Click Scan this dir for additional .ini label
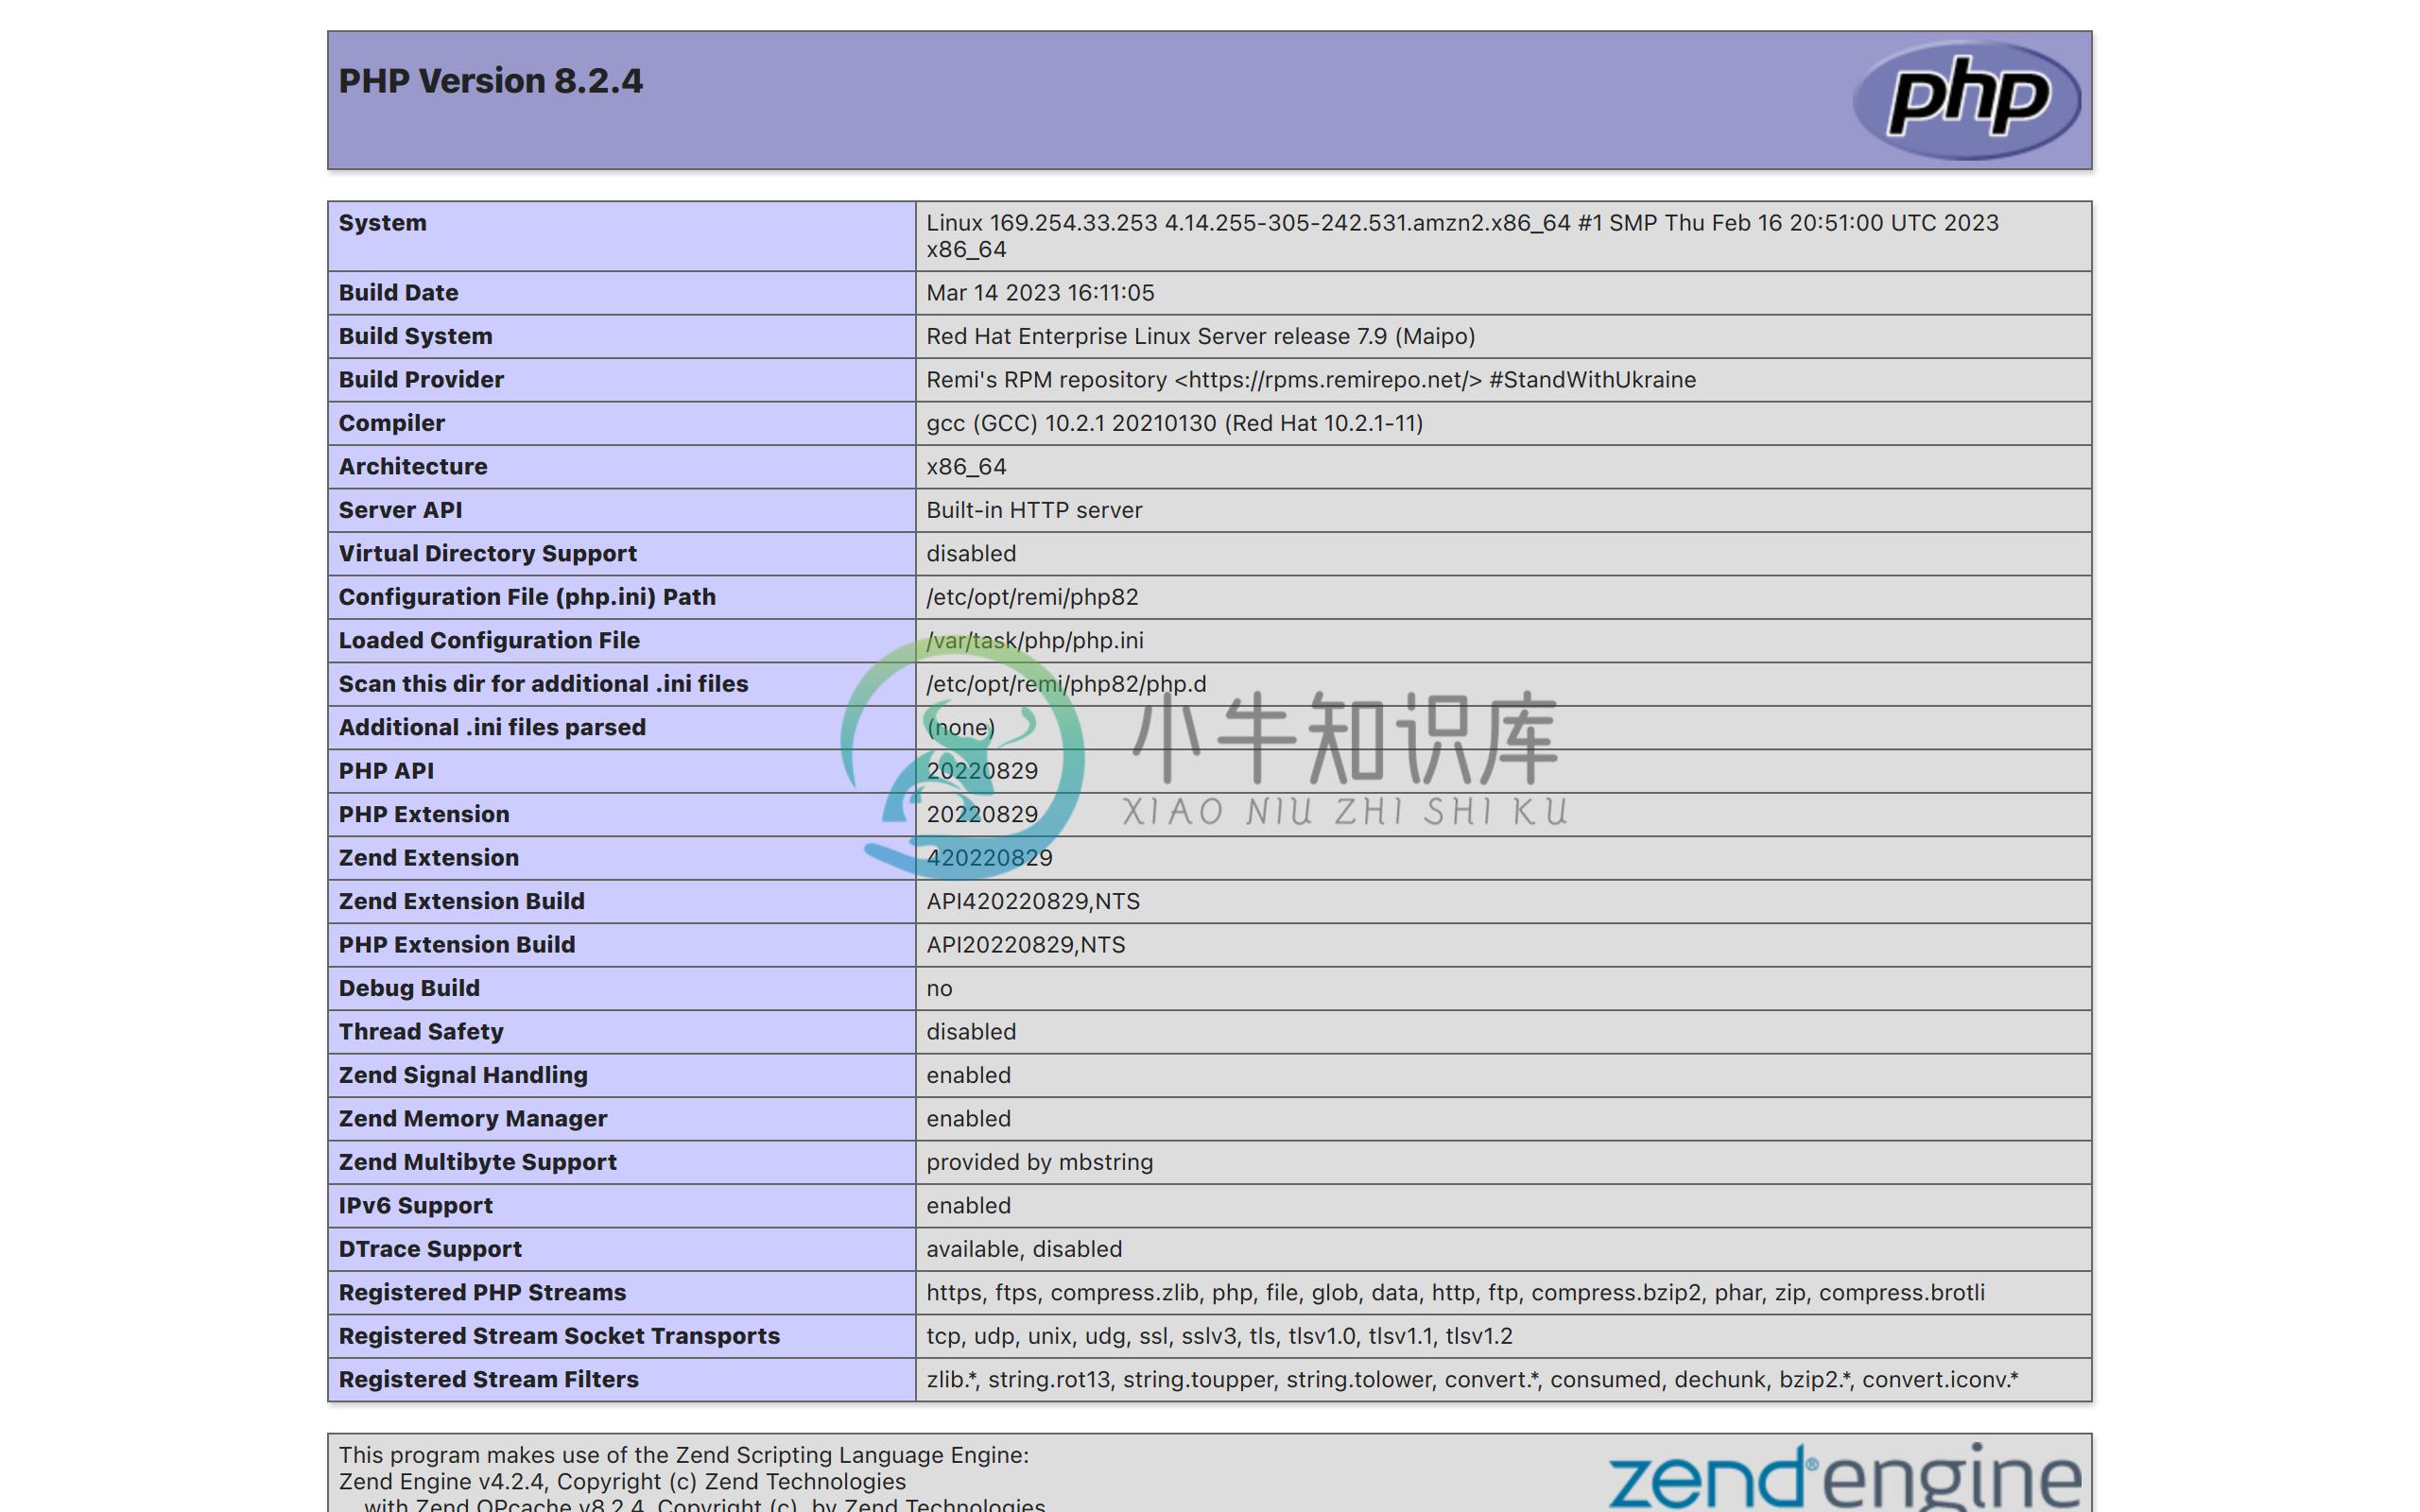 pos(543,684)
